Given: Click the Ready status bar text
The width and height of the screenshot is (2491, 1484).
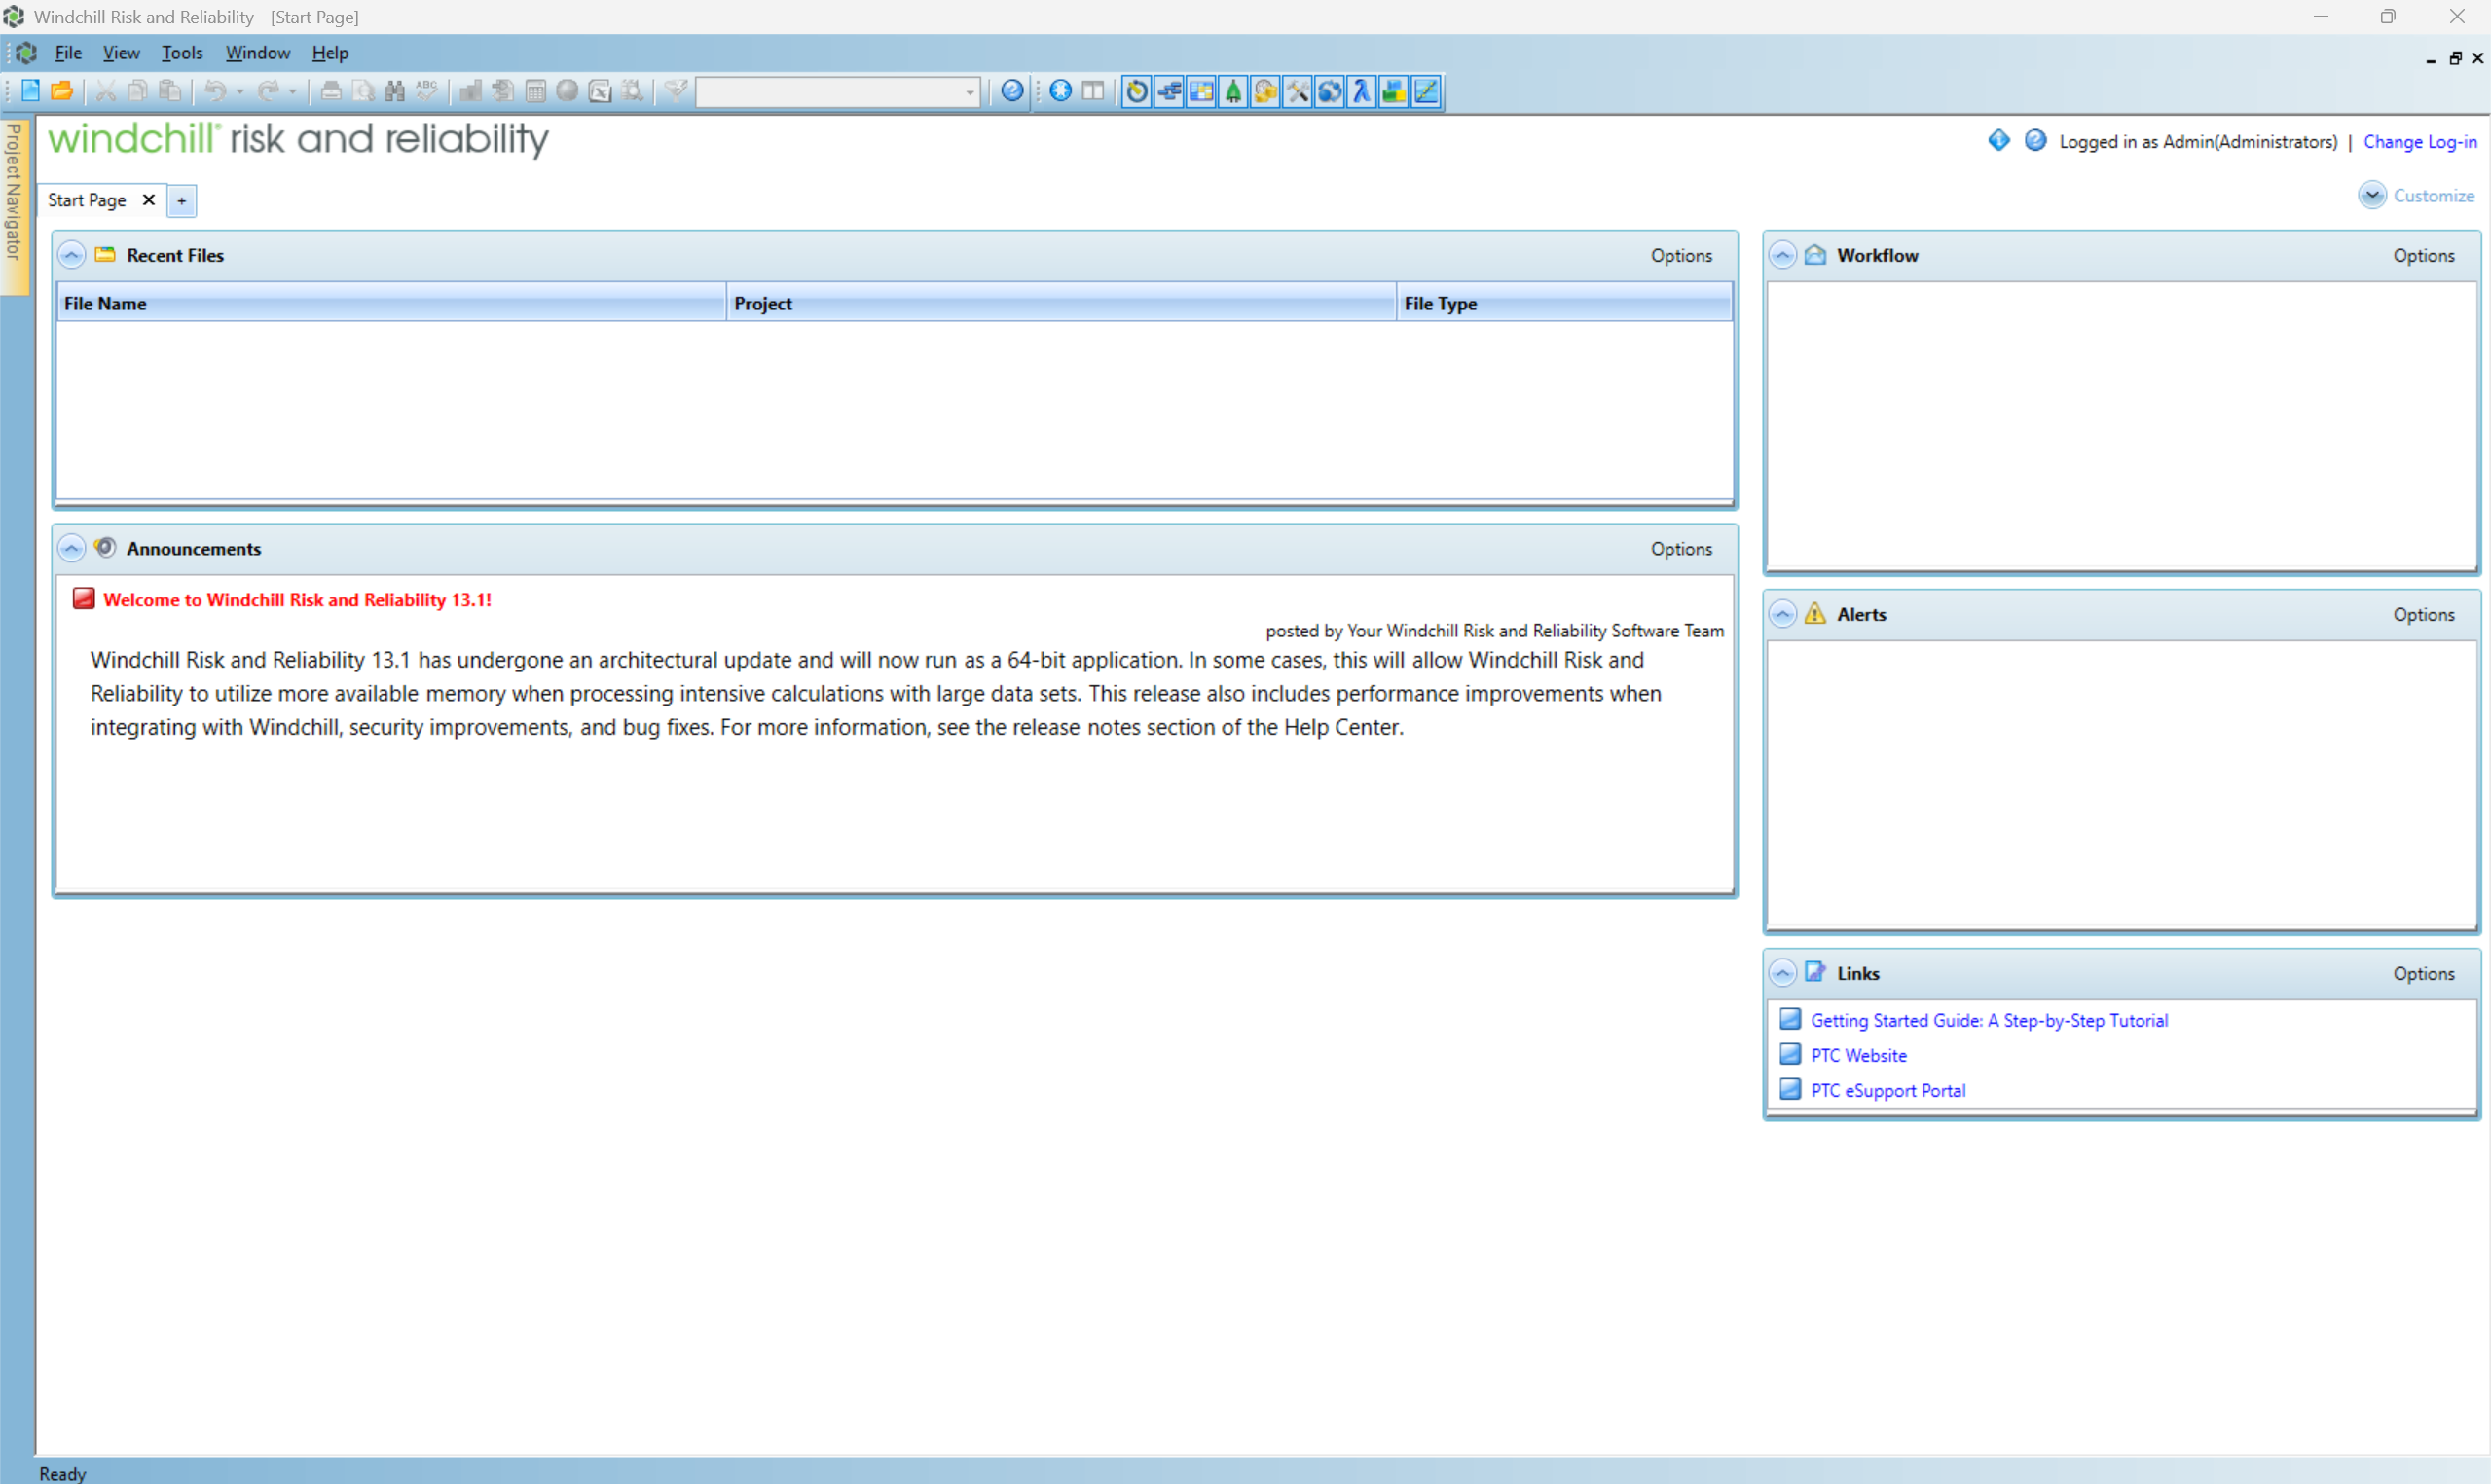Looking at the screenshot, I should click(62, 1473).
